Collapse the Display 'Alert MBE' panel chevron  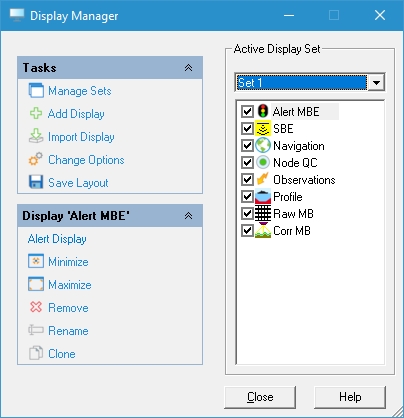[188, 216]
